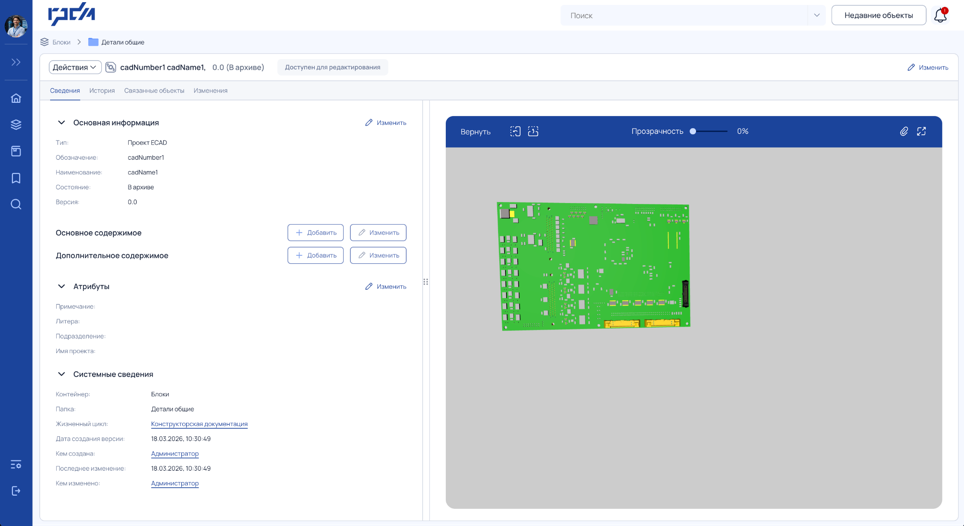Screen dimensions: 964x526
Task: Add Дополнительное содержимое with Добавить
Action: 315,256
